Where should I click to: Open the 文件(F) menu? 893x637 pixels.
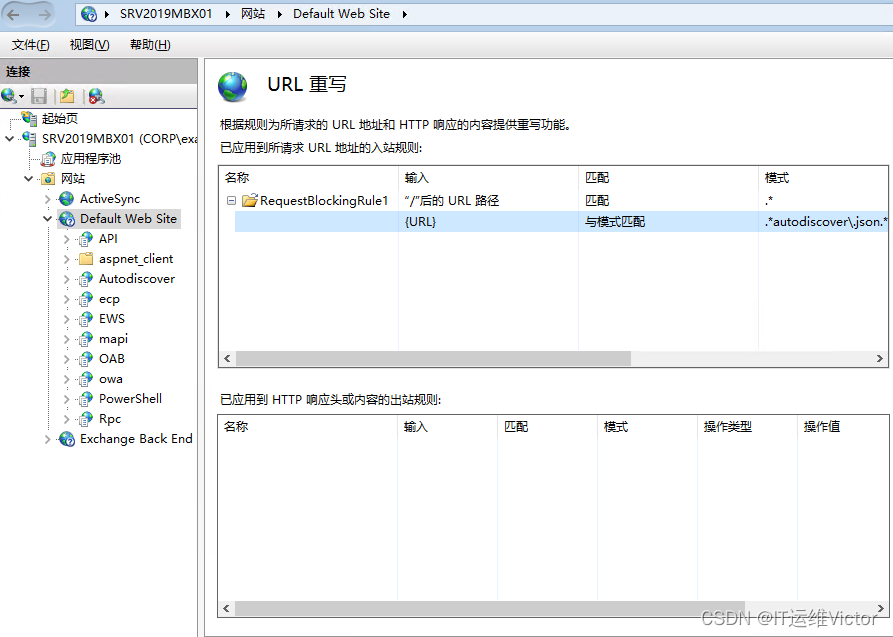(30, 44)
